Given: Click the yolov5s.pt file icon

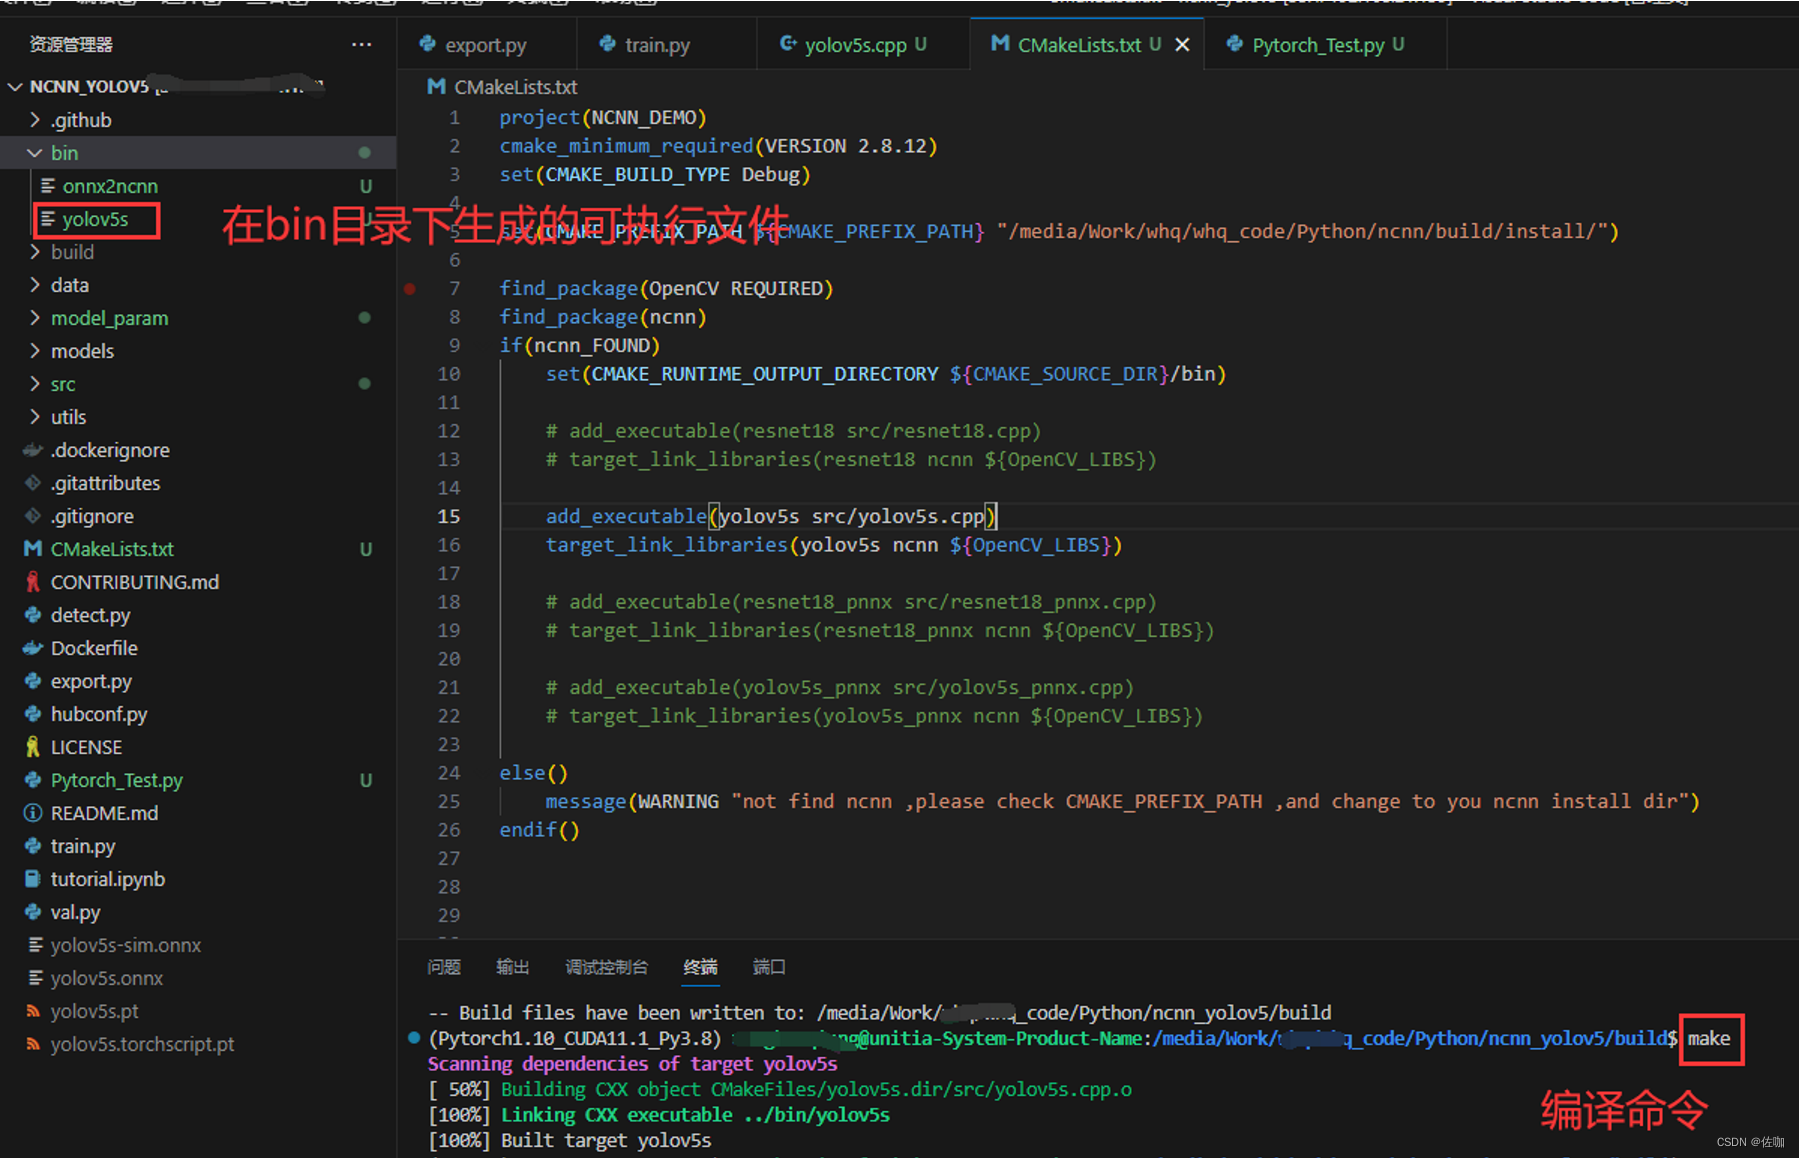Looking at the screenshot, I should [x=33, y=1011].
